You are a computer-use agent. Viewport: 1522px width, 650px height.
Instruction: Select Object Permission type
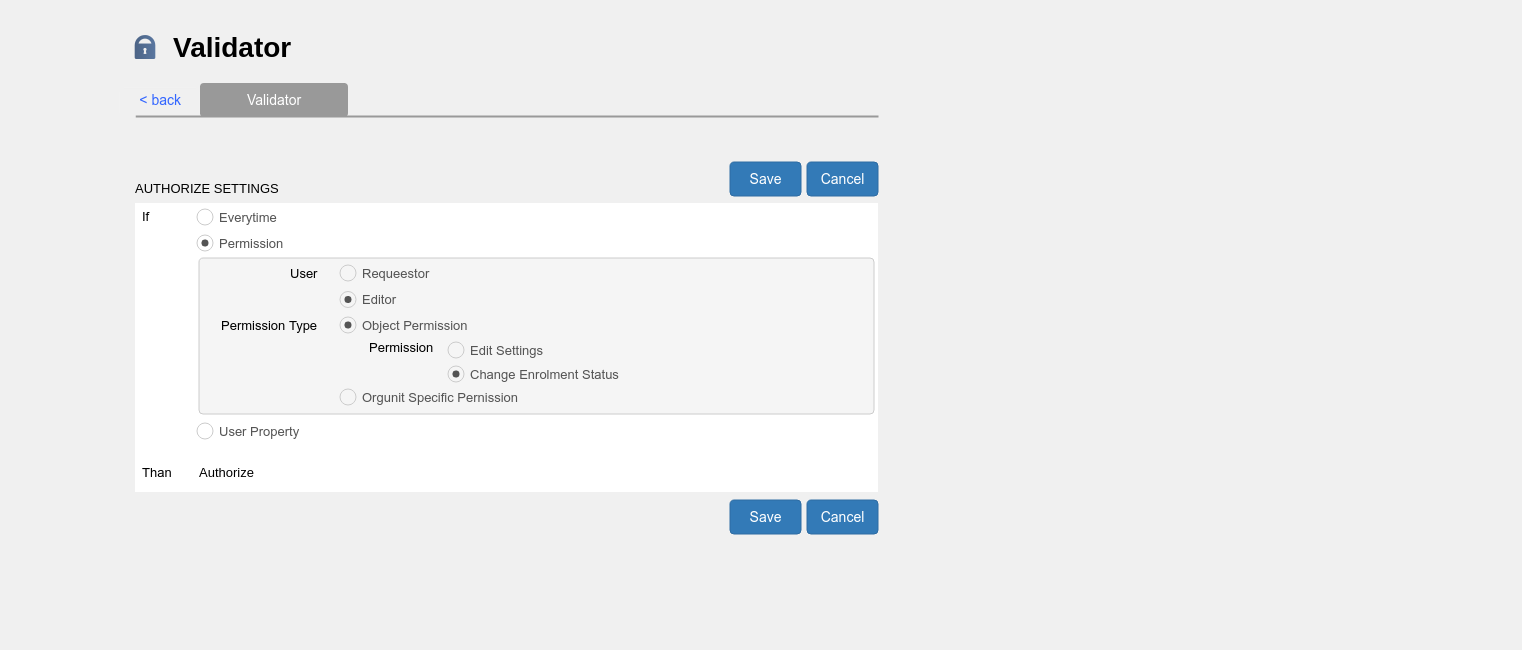point(348,325)
